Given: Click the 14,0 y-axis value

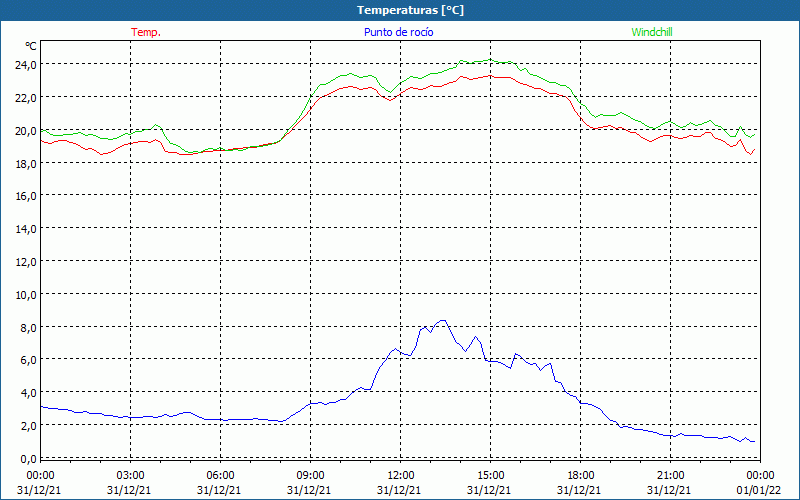Looking at the screenshot, I should pyautogui.click(x=26, y=229).
